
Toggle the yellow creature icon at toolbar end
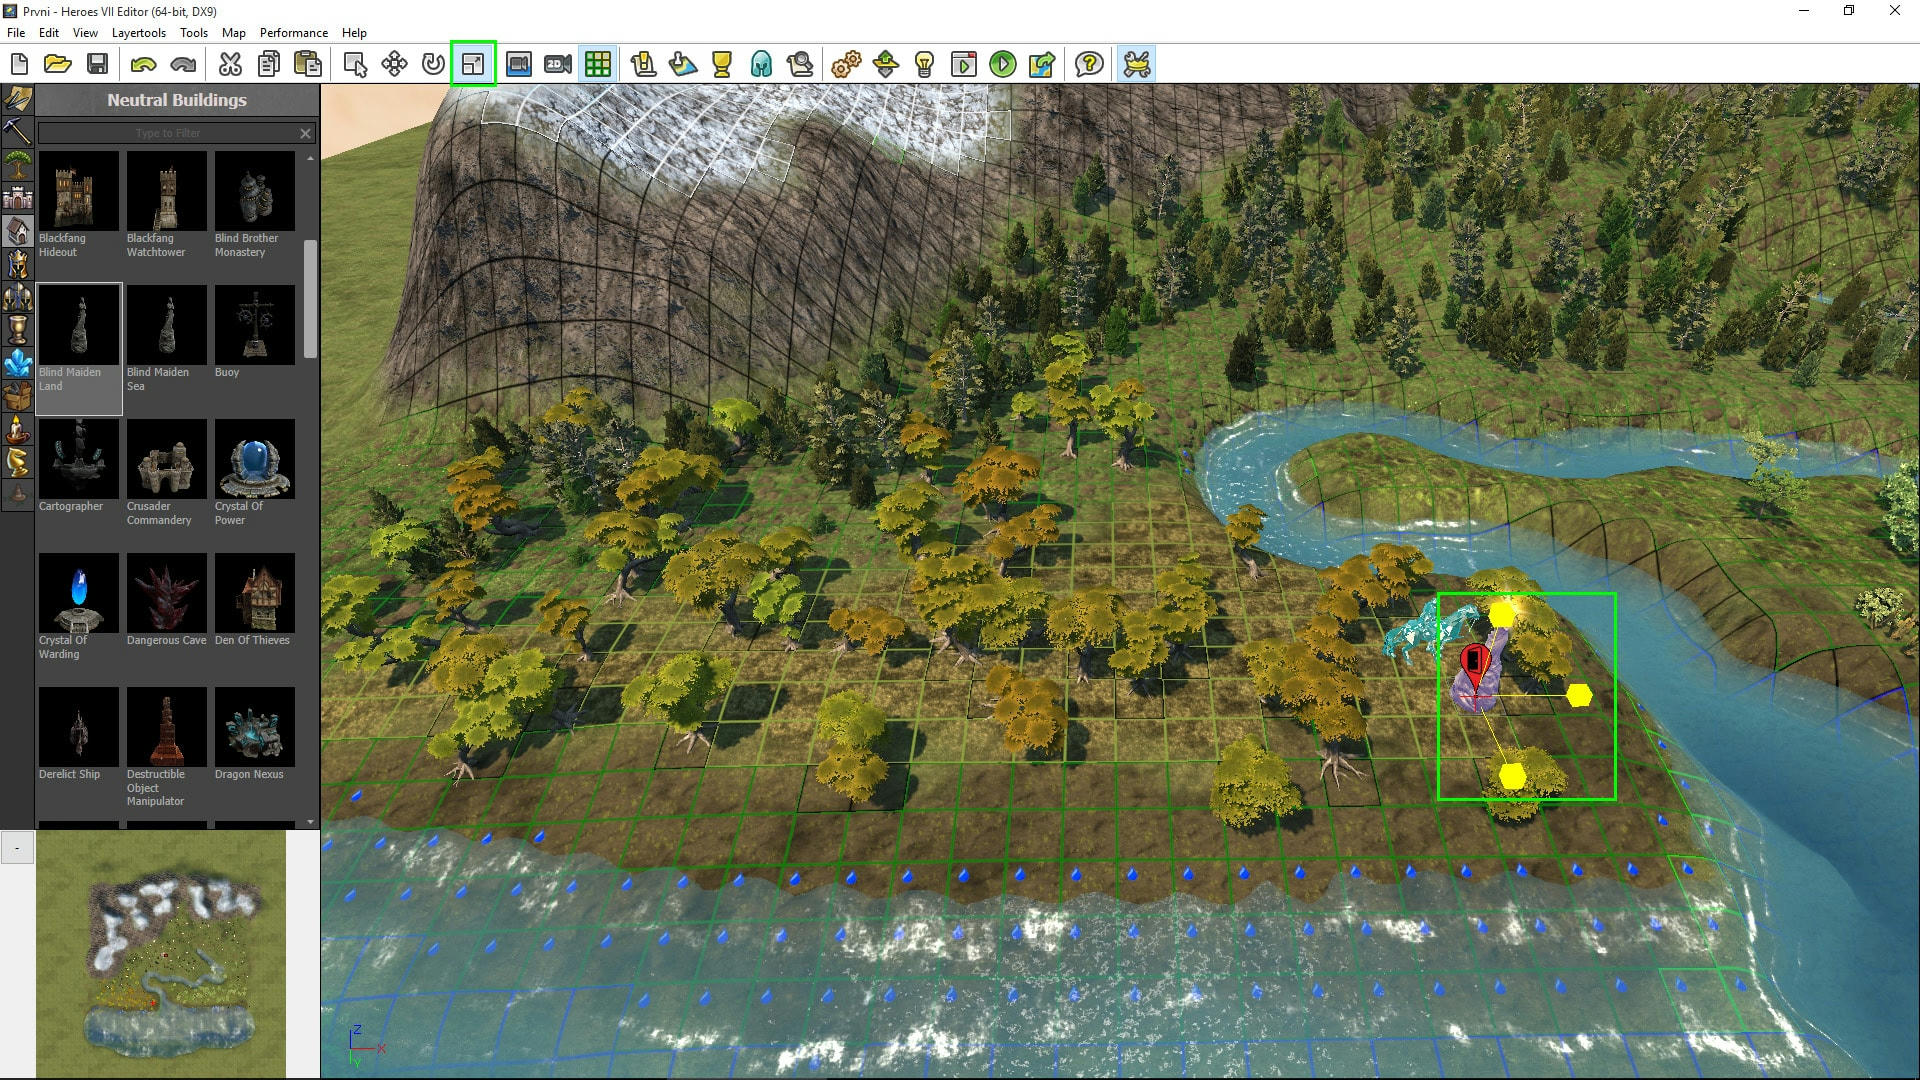tap(1137, 65)
